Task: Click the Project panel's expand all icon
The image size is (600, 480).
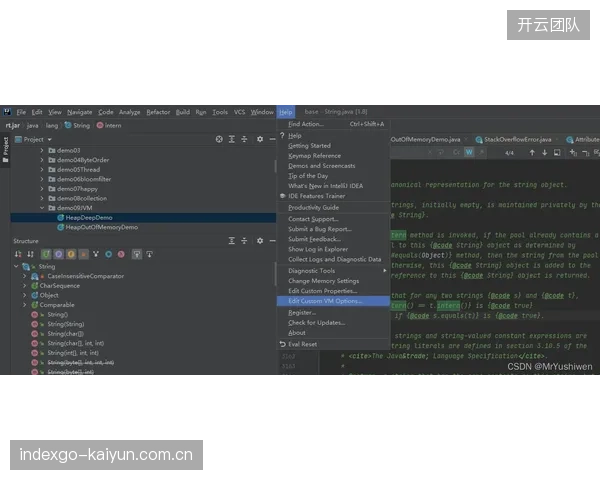Action: point(232,139)
